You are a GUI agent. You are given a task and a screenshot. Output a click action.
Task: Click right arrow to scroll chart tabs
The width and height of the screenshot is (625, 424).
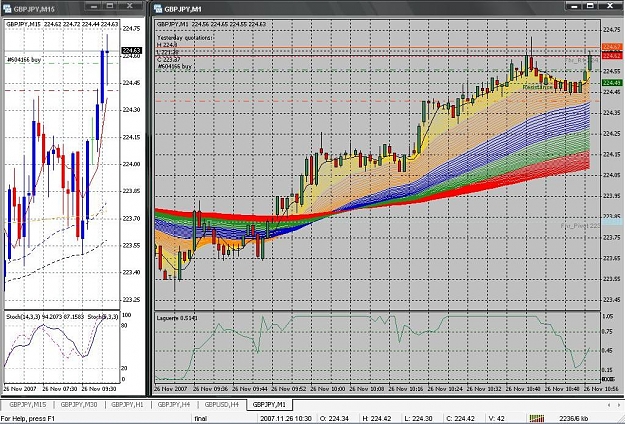point(619,404)
